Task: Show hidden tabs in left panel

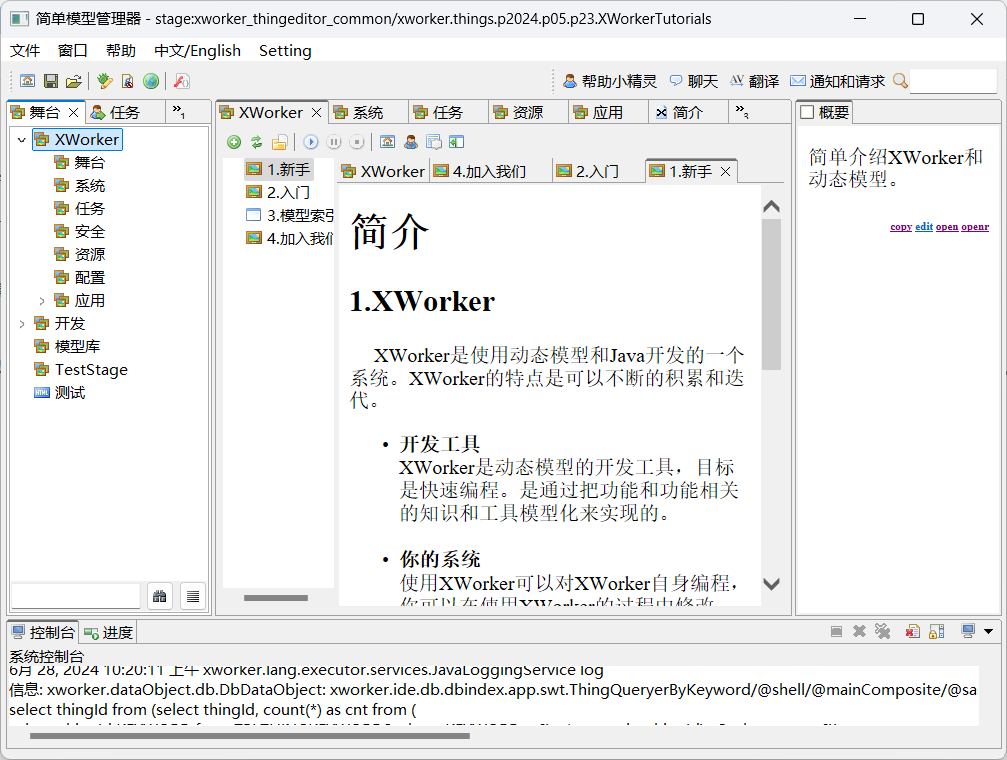Action: tap(179, 112)
